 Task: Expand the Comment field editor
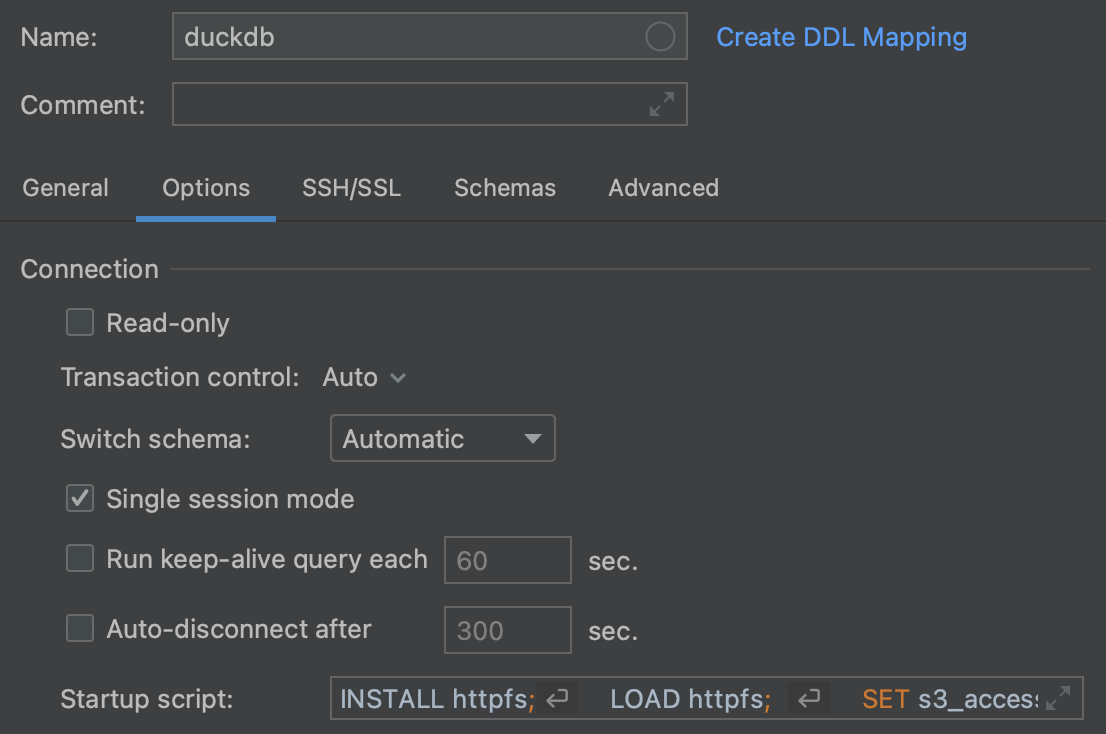(x=661, y=103)
